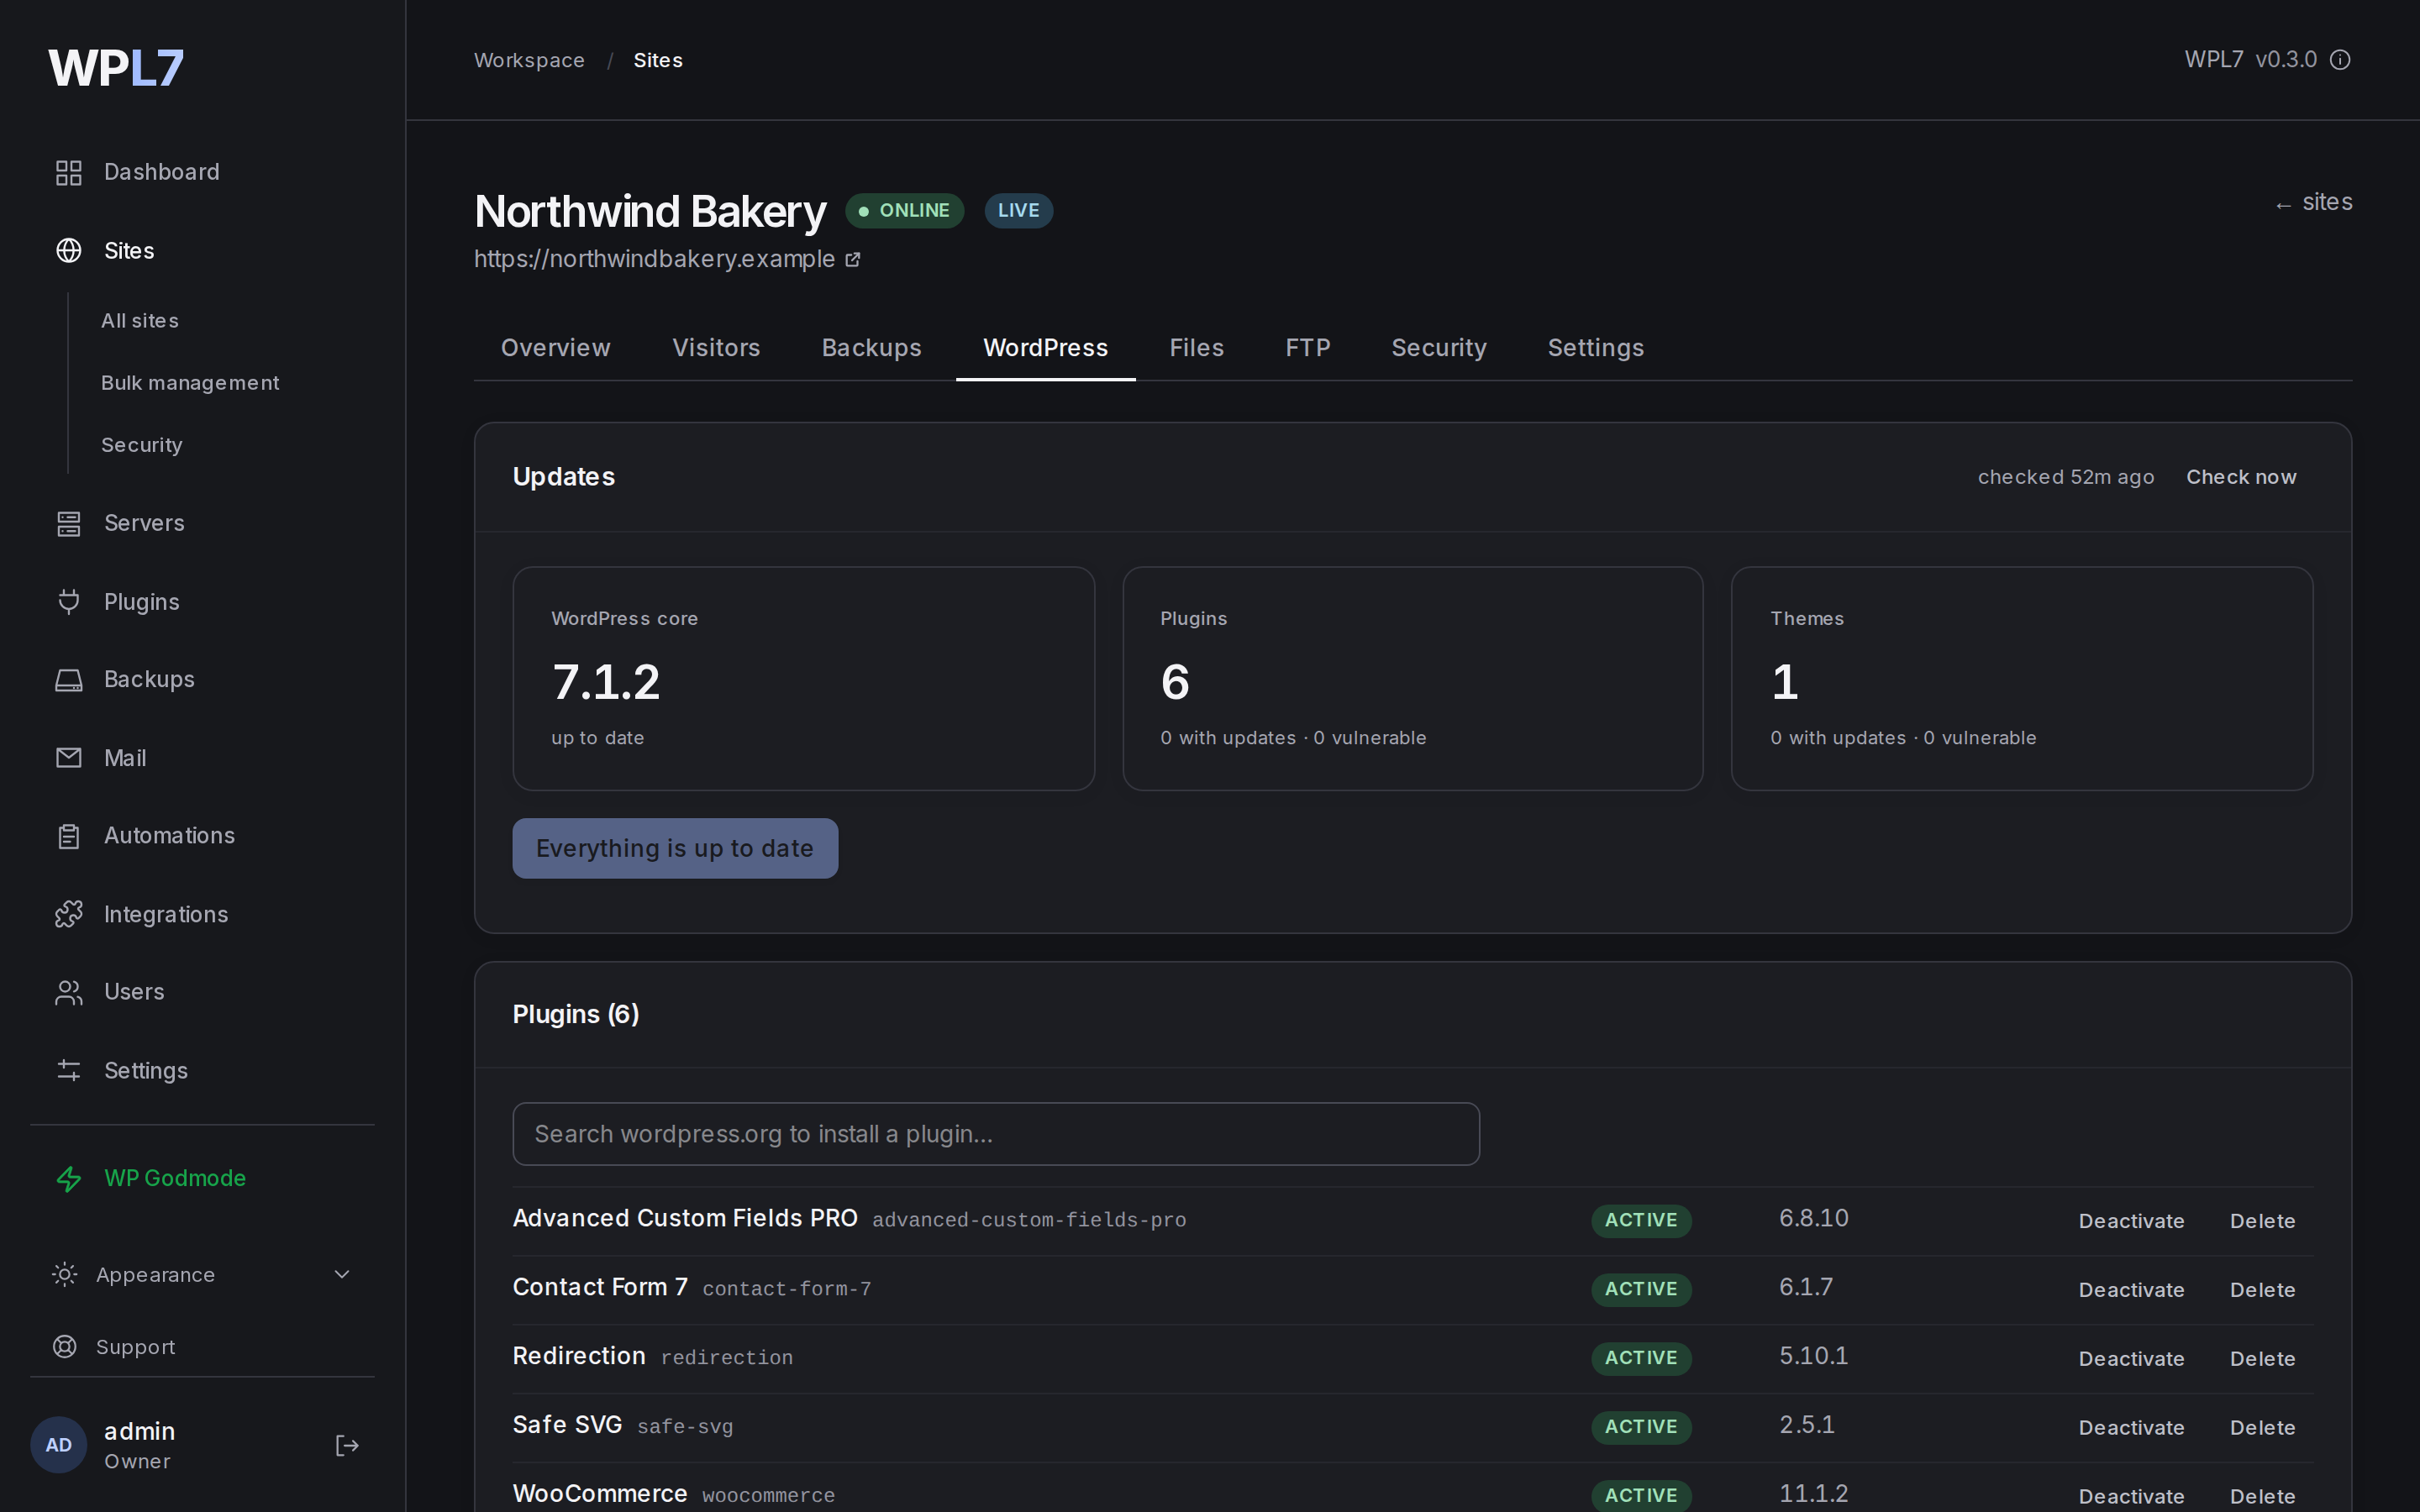Click the Appearance sun icon
This screenshot has height=1512, width=2420.
click(64, 1275)
